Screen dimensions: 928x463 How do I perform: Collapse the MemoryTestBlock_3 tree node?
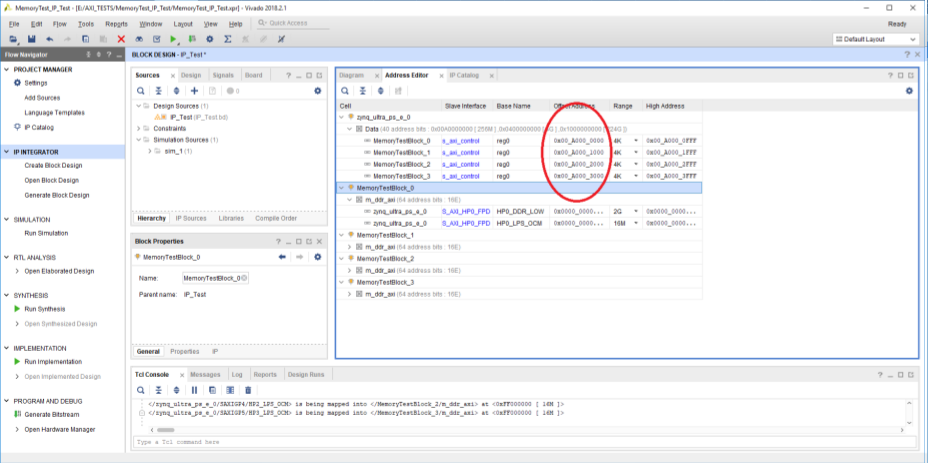(341, 282)
